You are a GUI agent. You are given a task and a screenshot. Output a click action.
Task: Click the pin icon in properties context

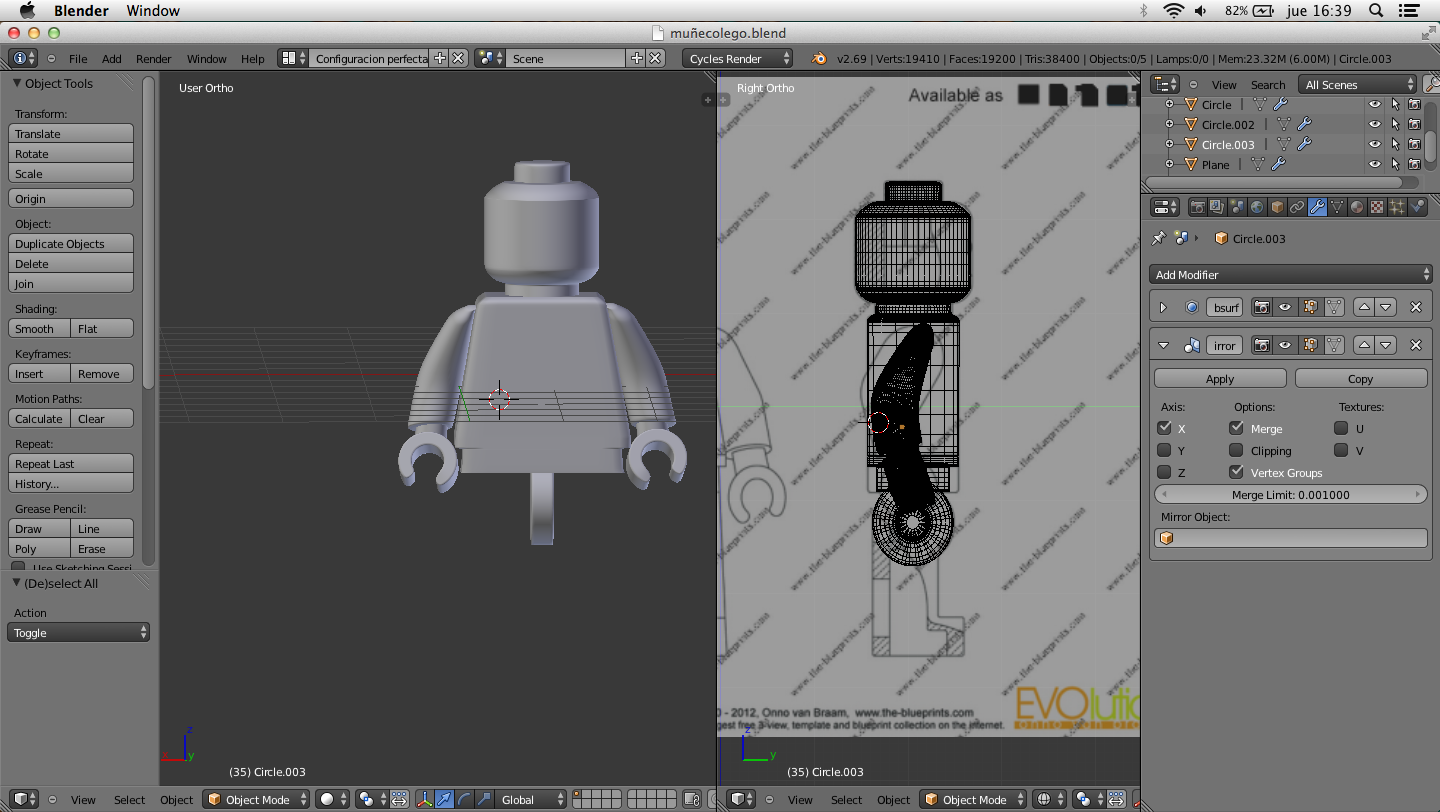click(1159, 238)
